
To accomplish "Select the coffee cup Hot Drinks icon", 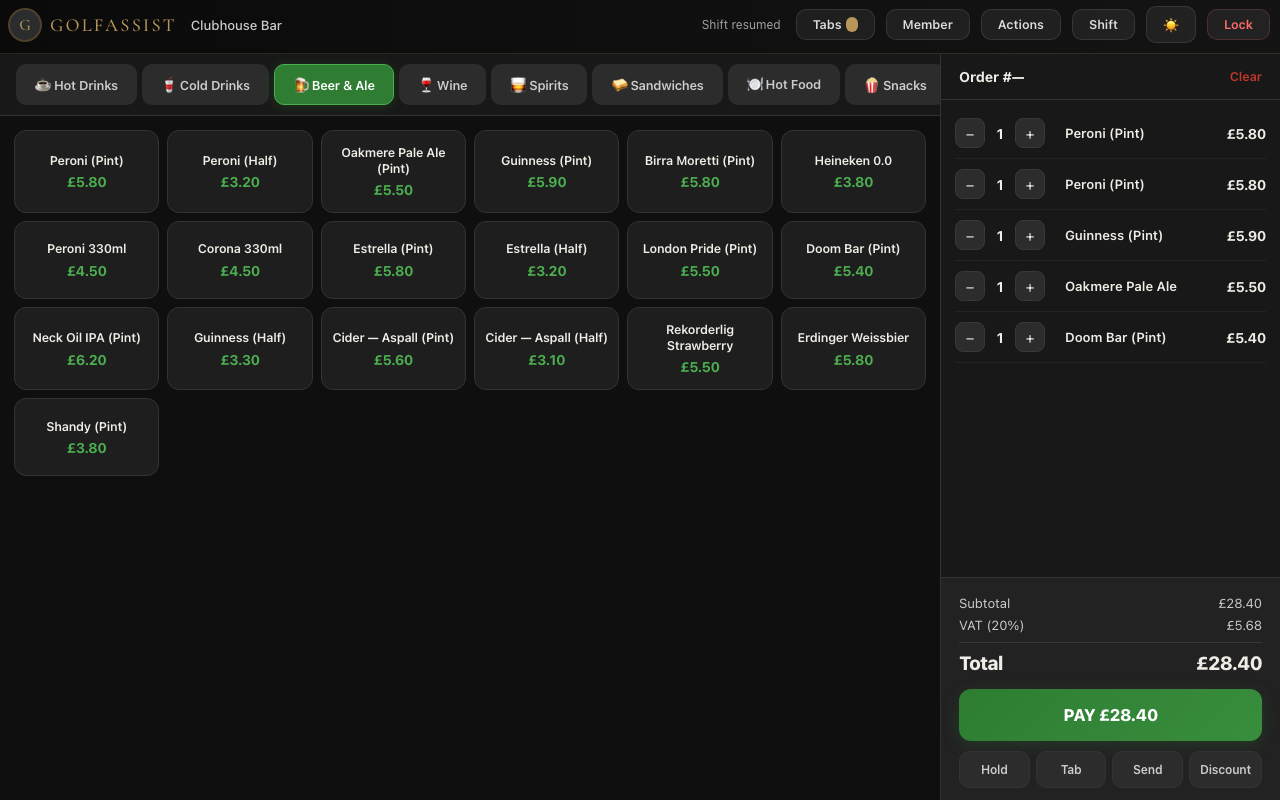I will [x=44, y=84].
